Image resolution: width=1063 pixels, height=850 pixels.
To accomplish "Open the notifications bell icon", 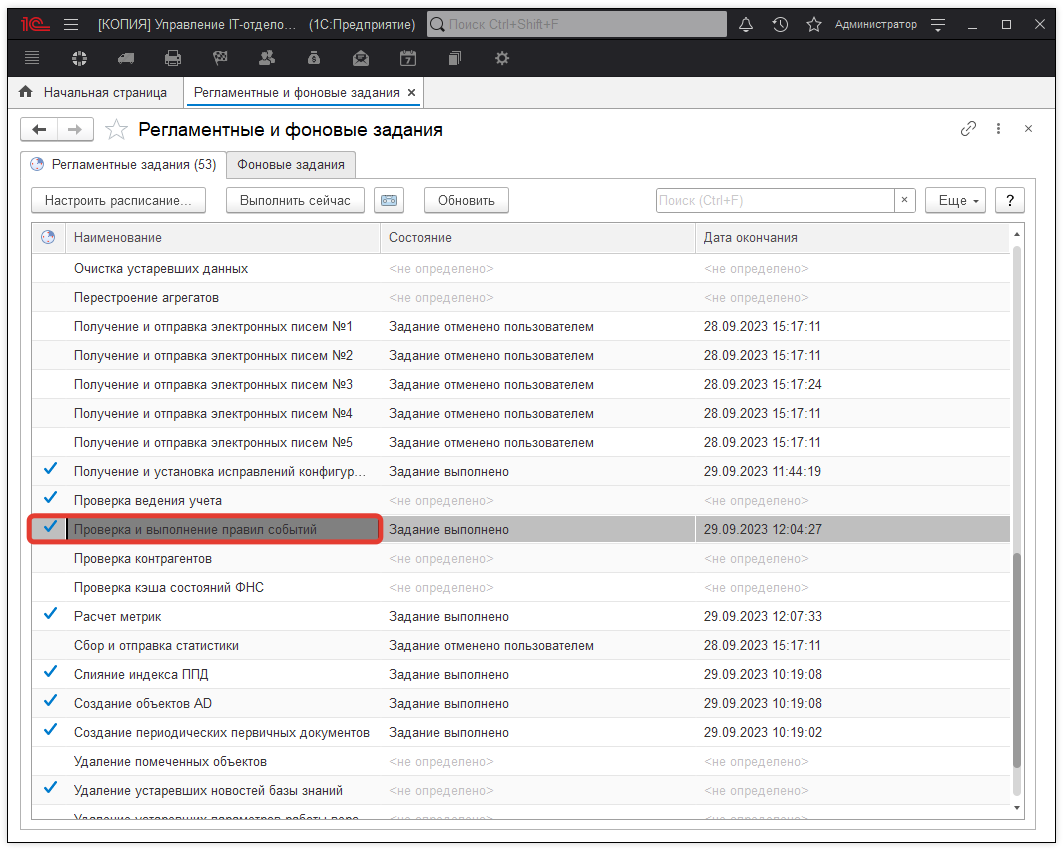I will pyautogui.click(x=745, y=24).
